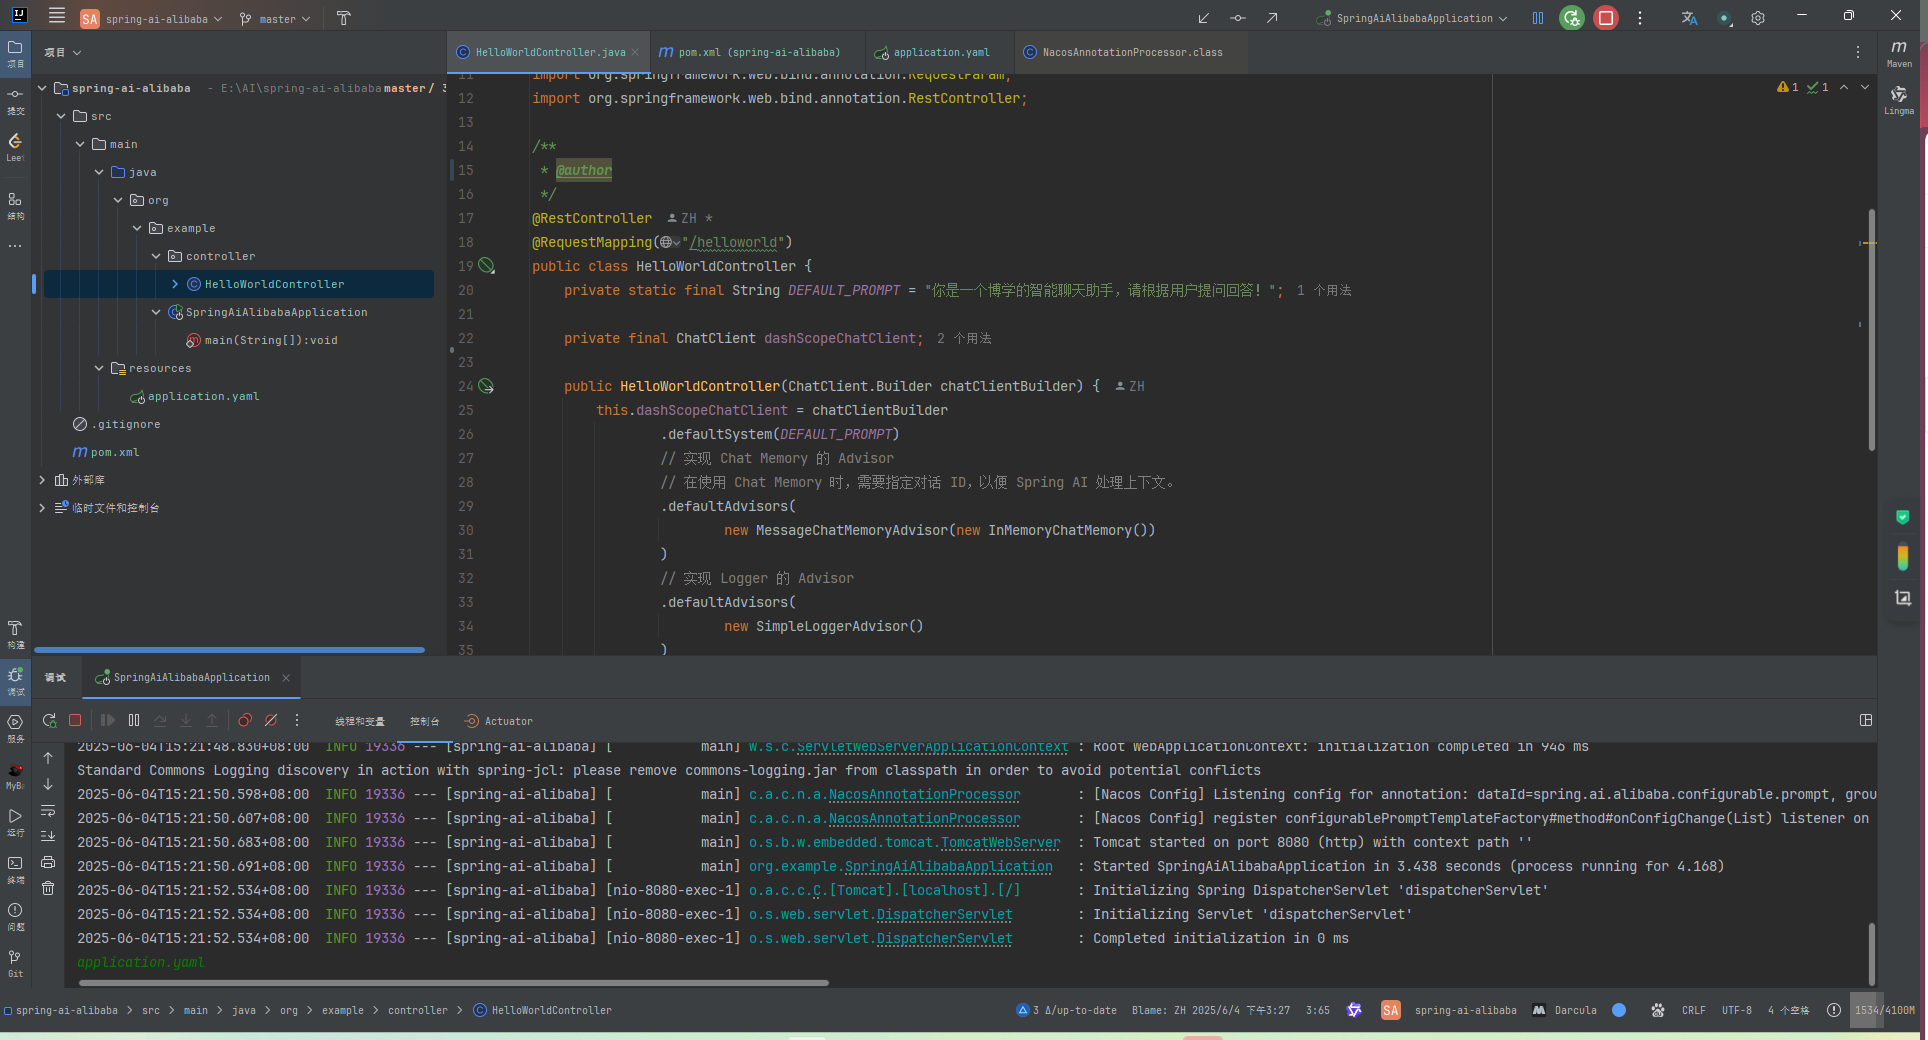The image size is (1928, 1040).
Task: Stop the debug session in debugger toolbar
Action: pos(75,720)
